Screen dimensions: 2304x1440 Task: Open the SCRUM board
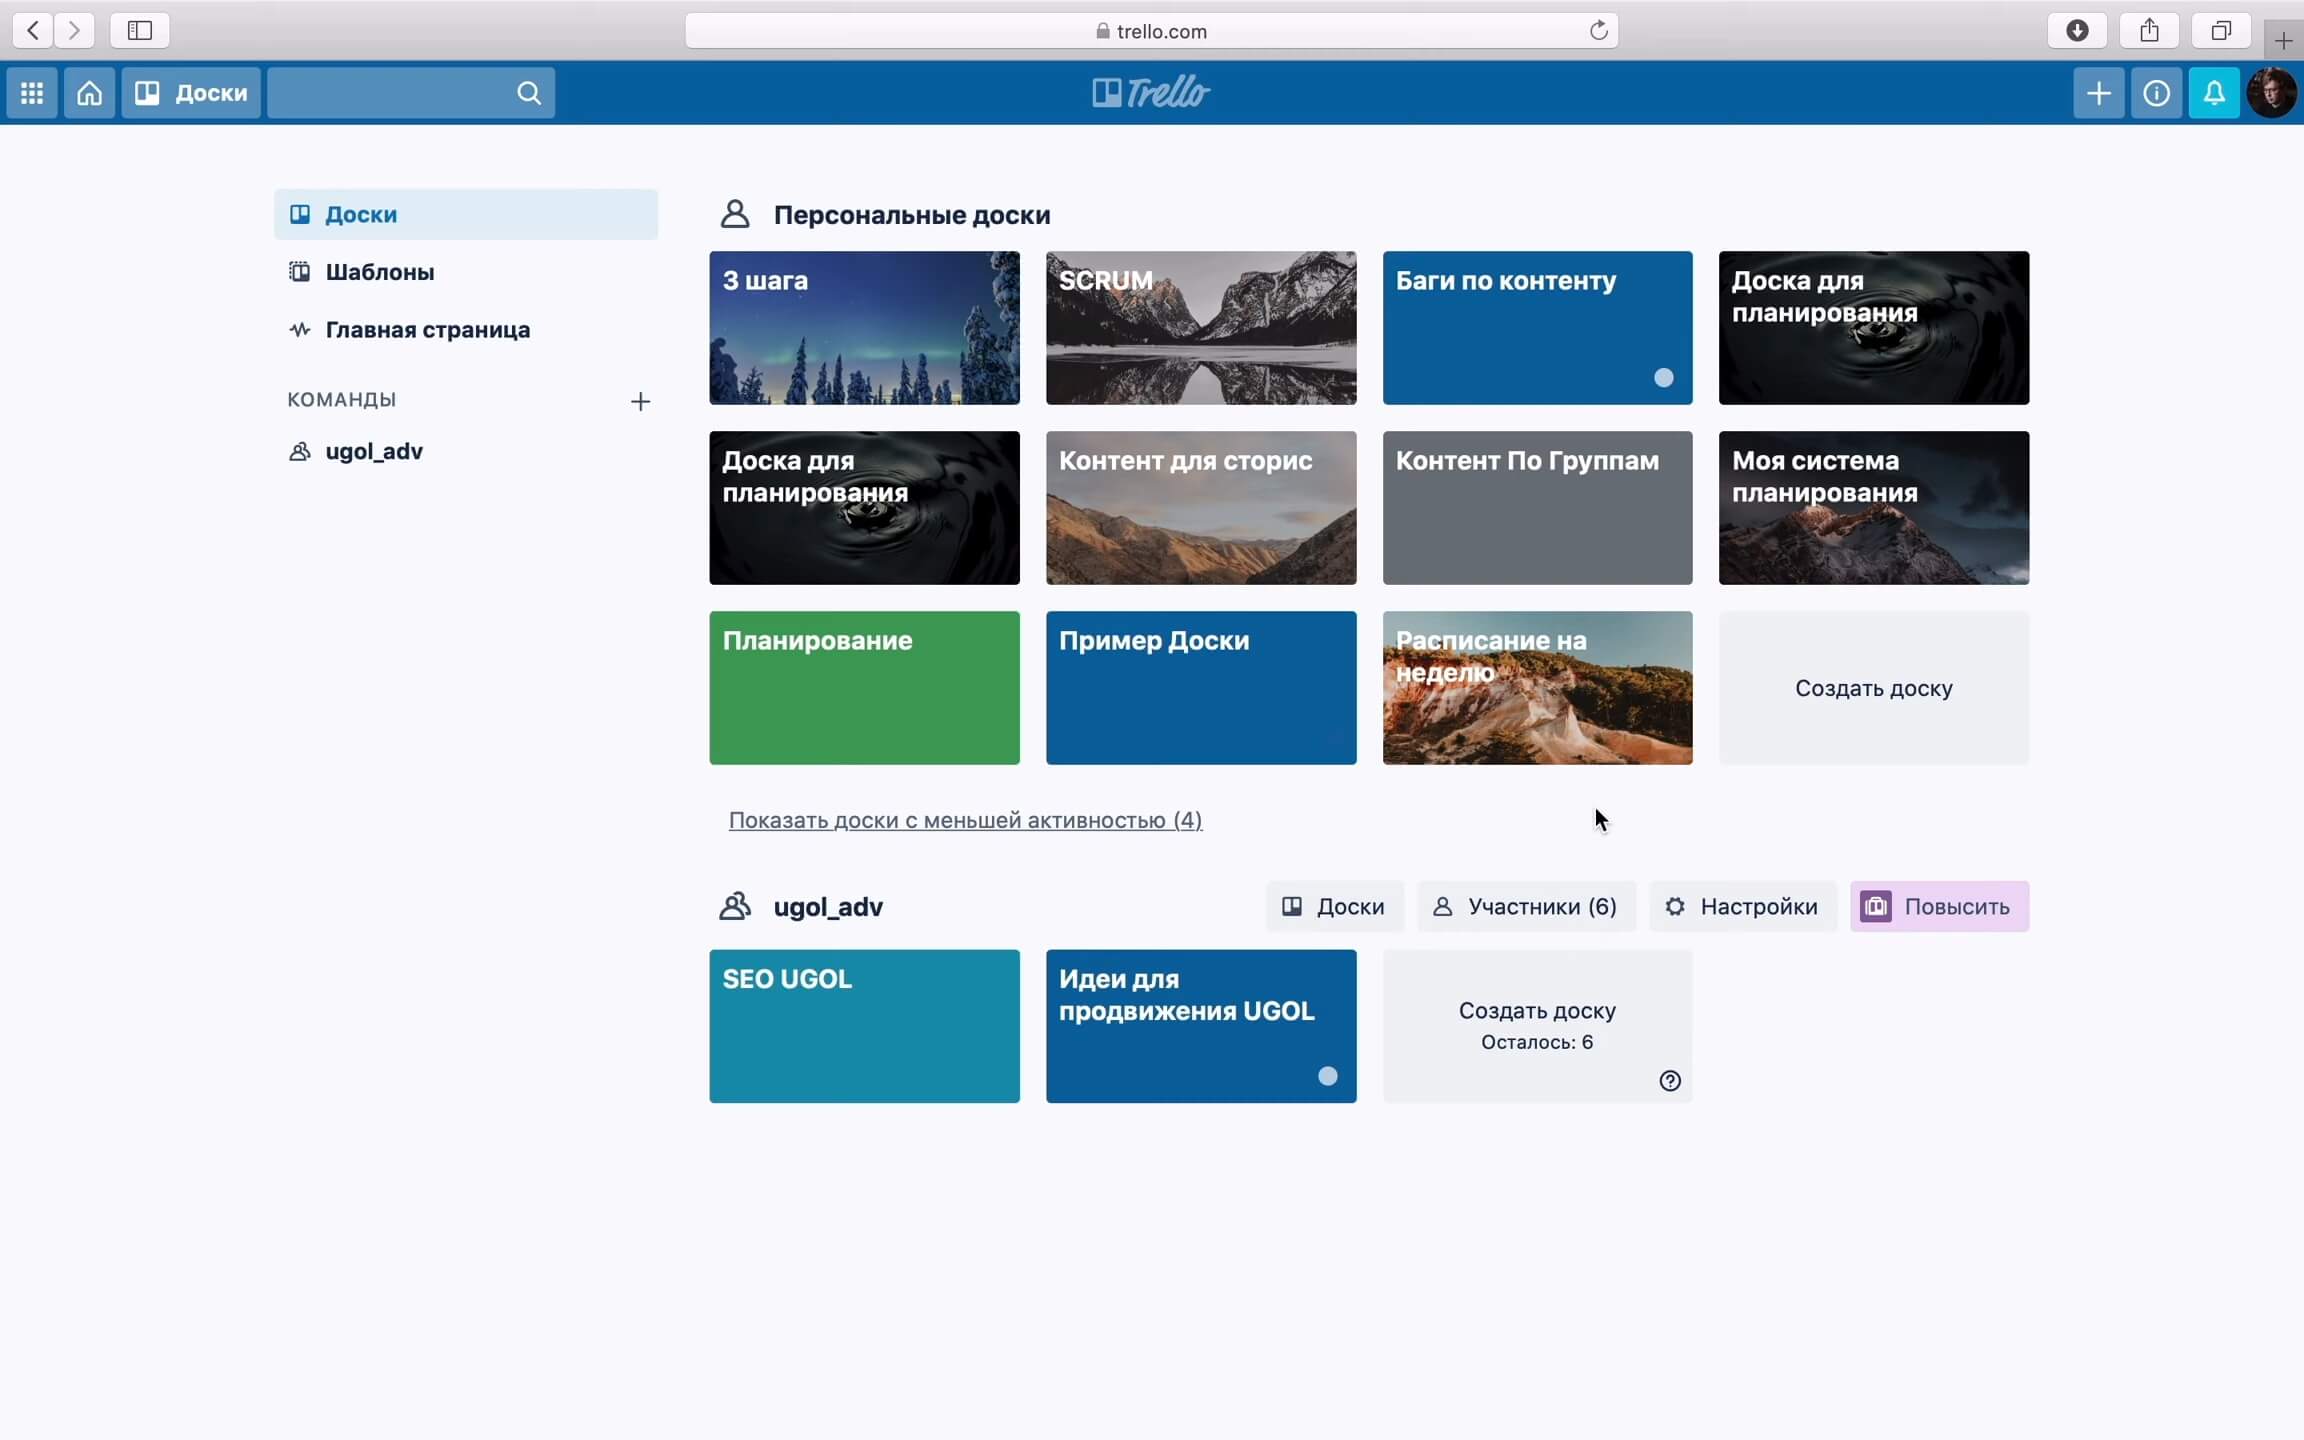pos(1201,328)
